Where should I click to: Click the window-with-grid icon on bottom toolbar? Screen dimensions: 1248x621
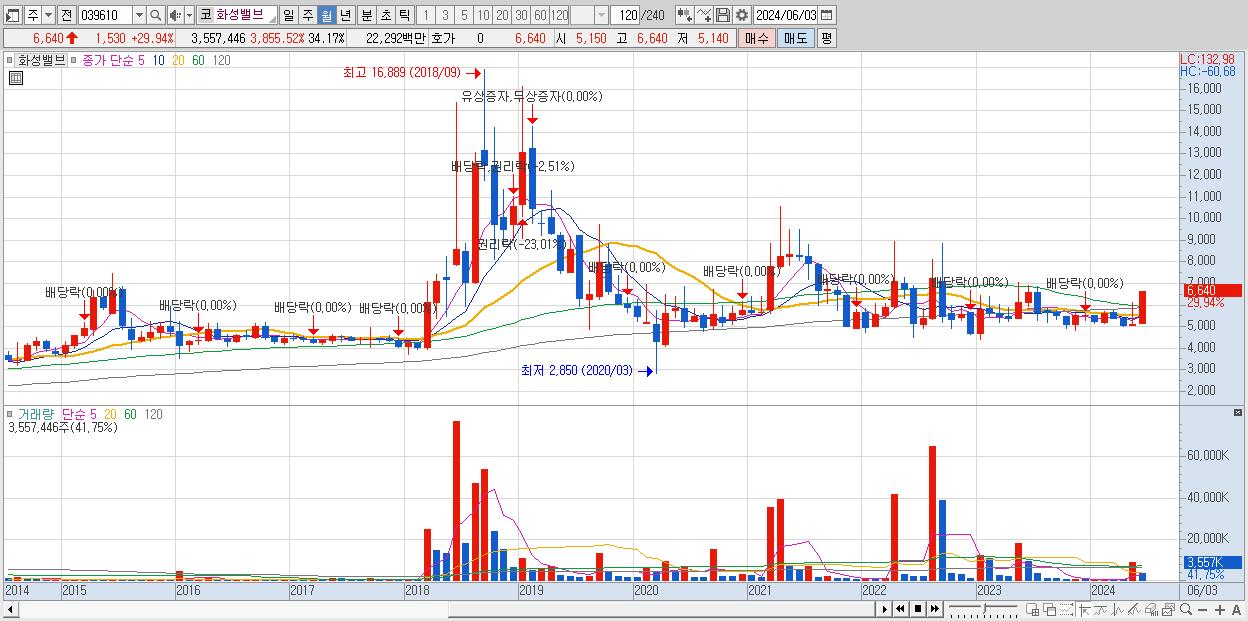click(x=1033, y=609)
